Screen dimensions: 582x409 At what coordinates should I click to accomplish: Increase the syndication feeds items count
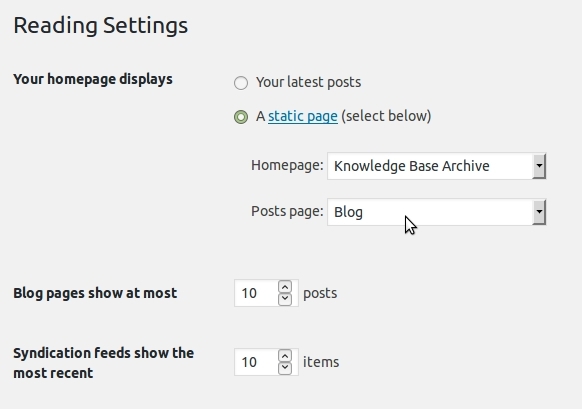click(x=285, y=356)
